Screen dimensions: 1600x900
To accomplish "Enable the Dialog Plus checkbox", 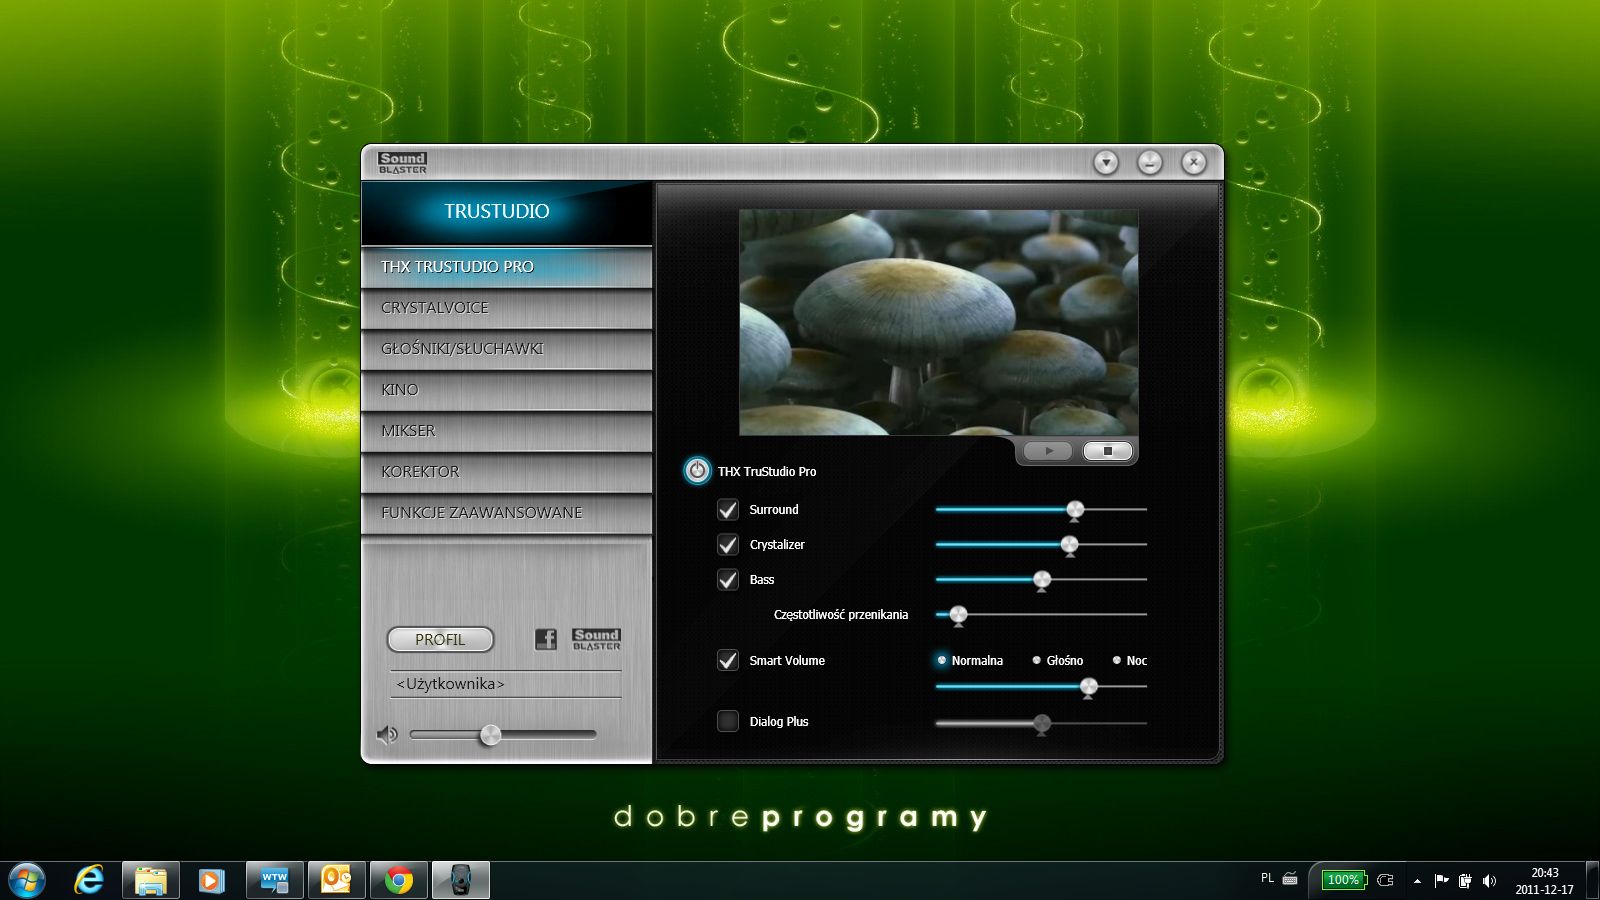I will pos(728,721).
